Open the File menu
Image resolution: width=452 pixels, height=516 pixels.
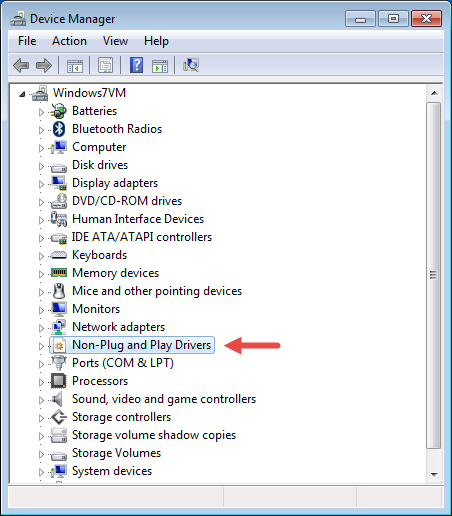click(x=27, y=41)
